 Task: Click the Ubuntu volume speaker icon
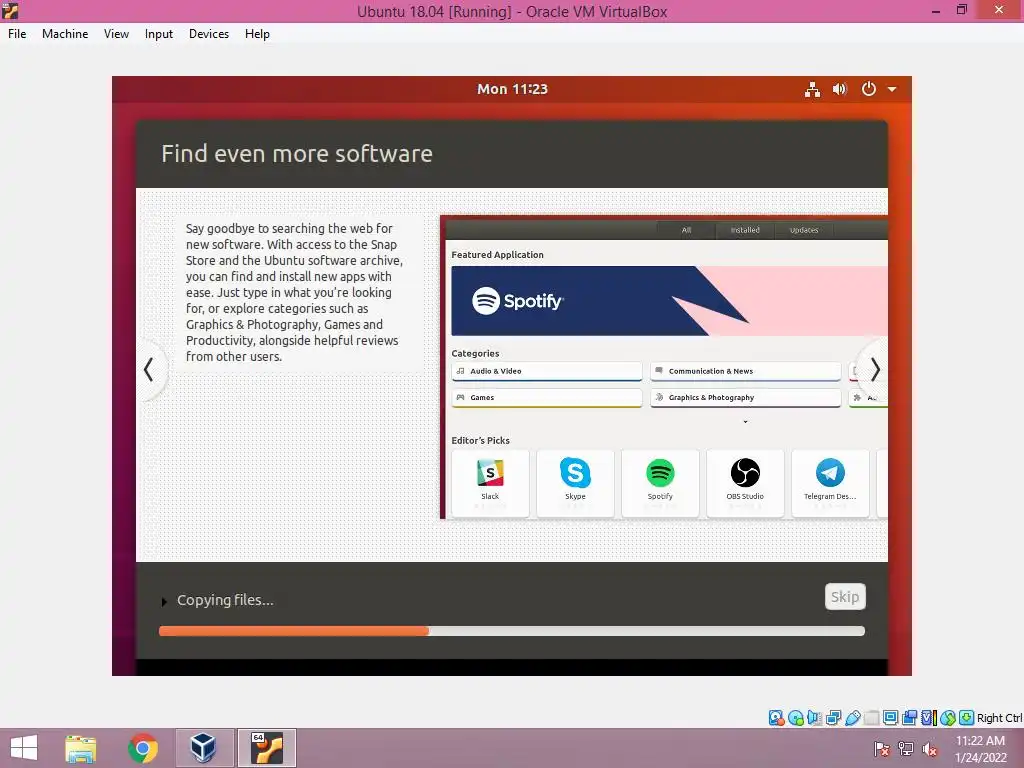(x=840, y=89)
